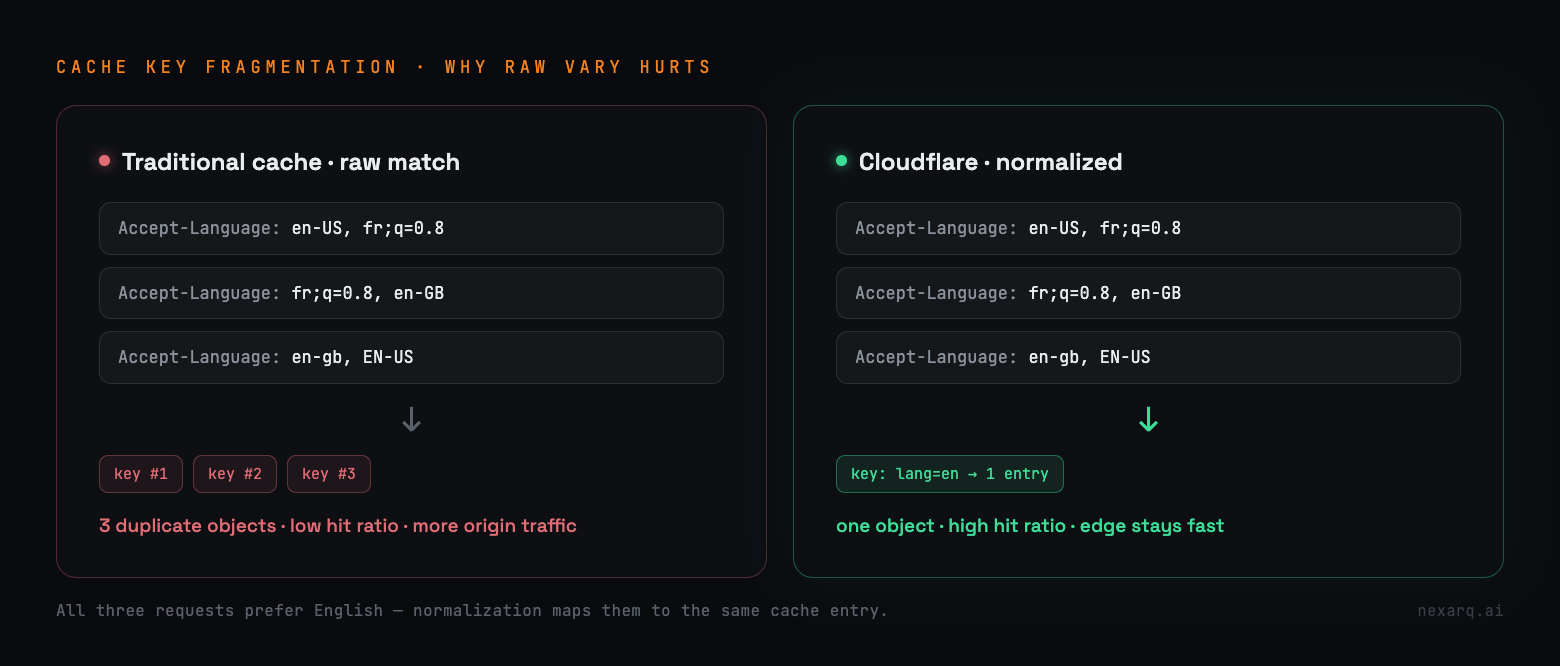Click the red dot beside Traditional cache
The height and width of the screenshot is (666, 1560).
click(105, 161)
